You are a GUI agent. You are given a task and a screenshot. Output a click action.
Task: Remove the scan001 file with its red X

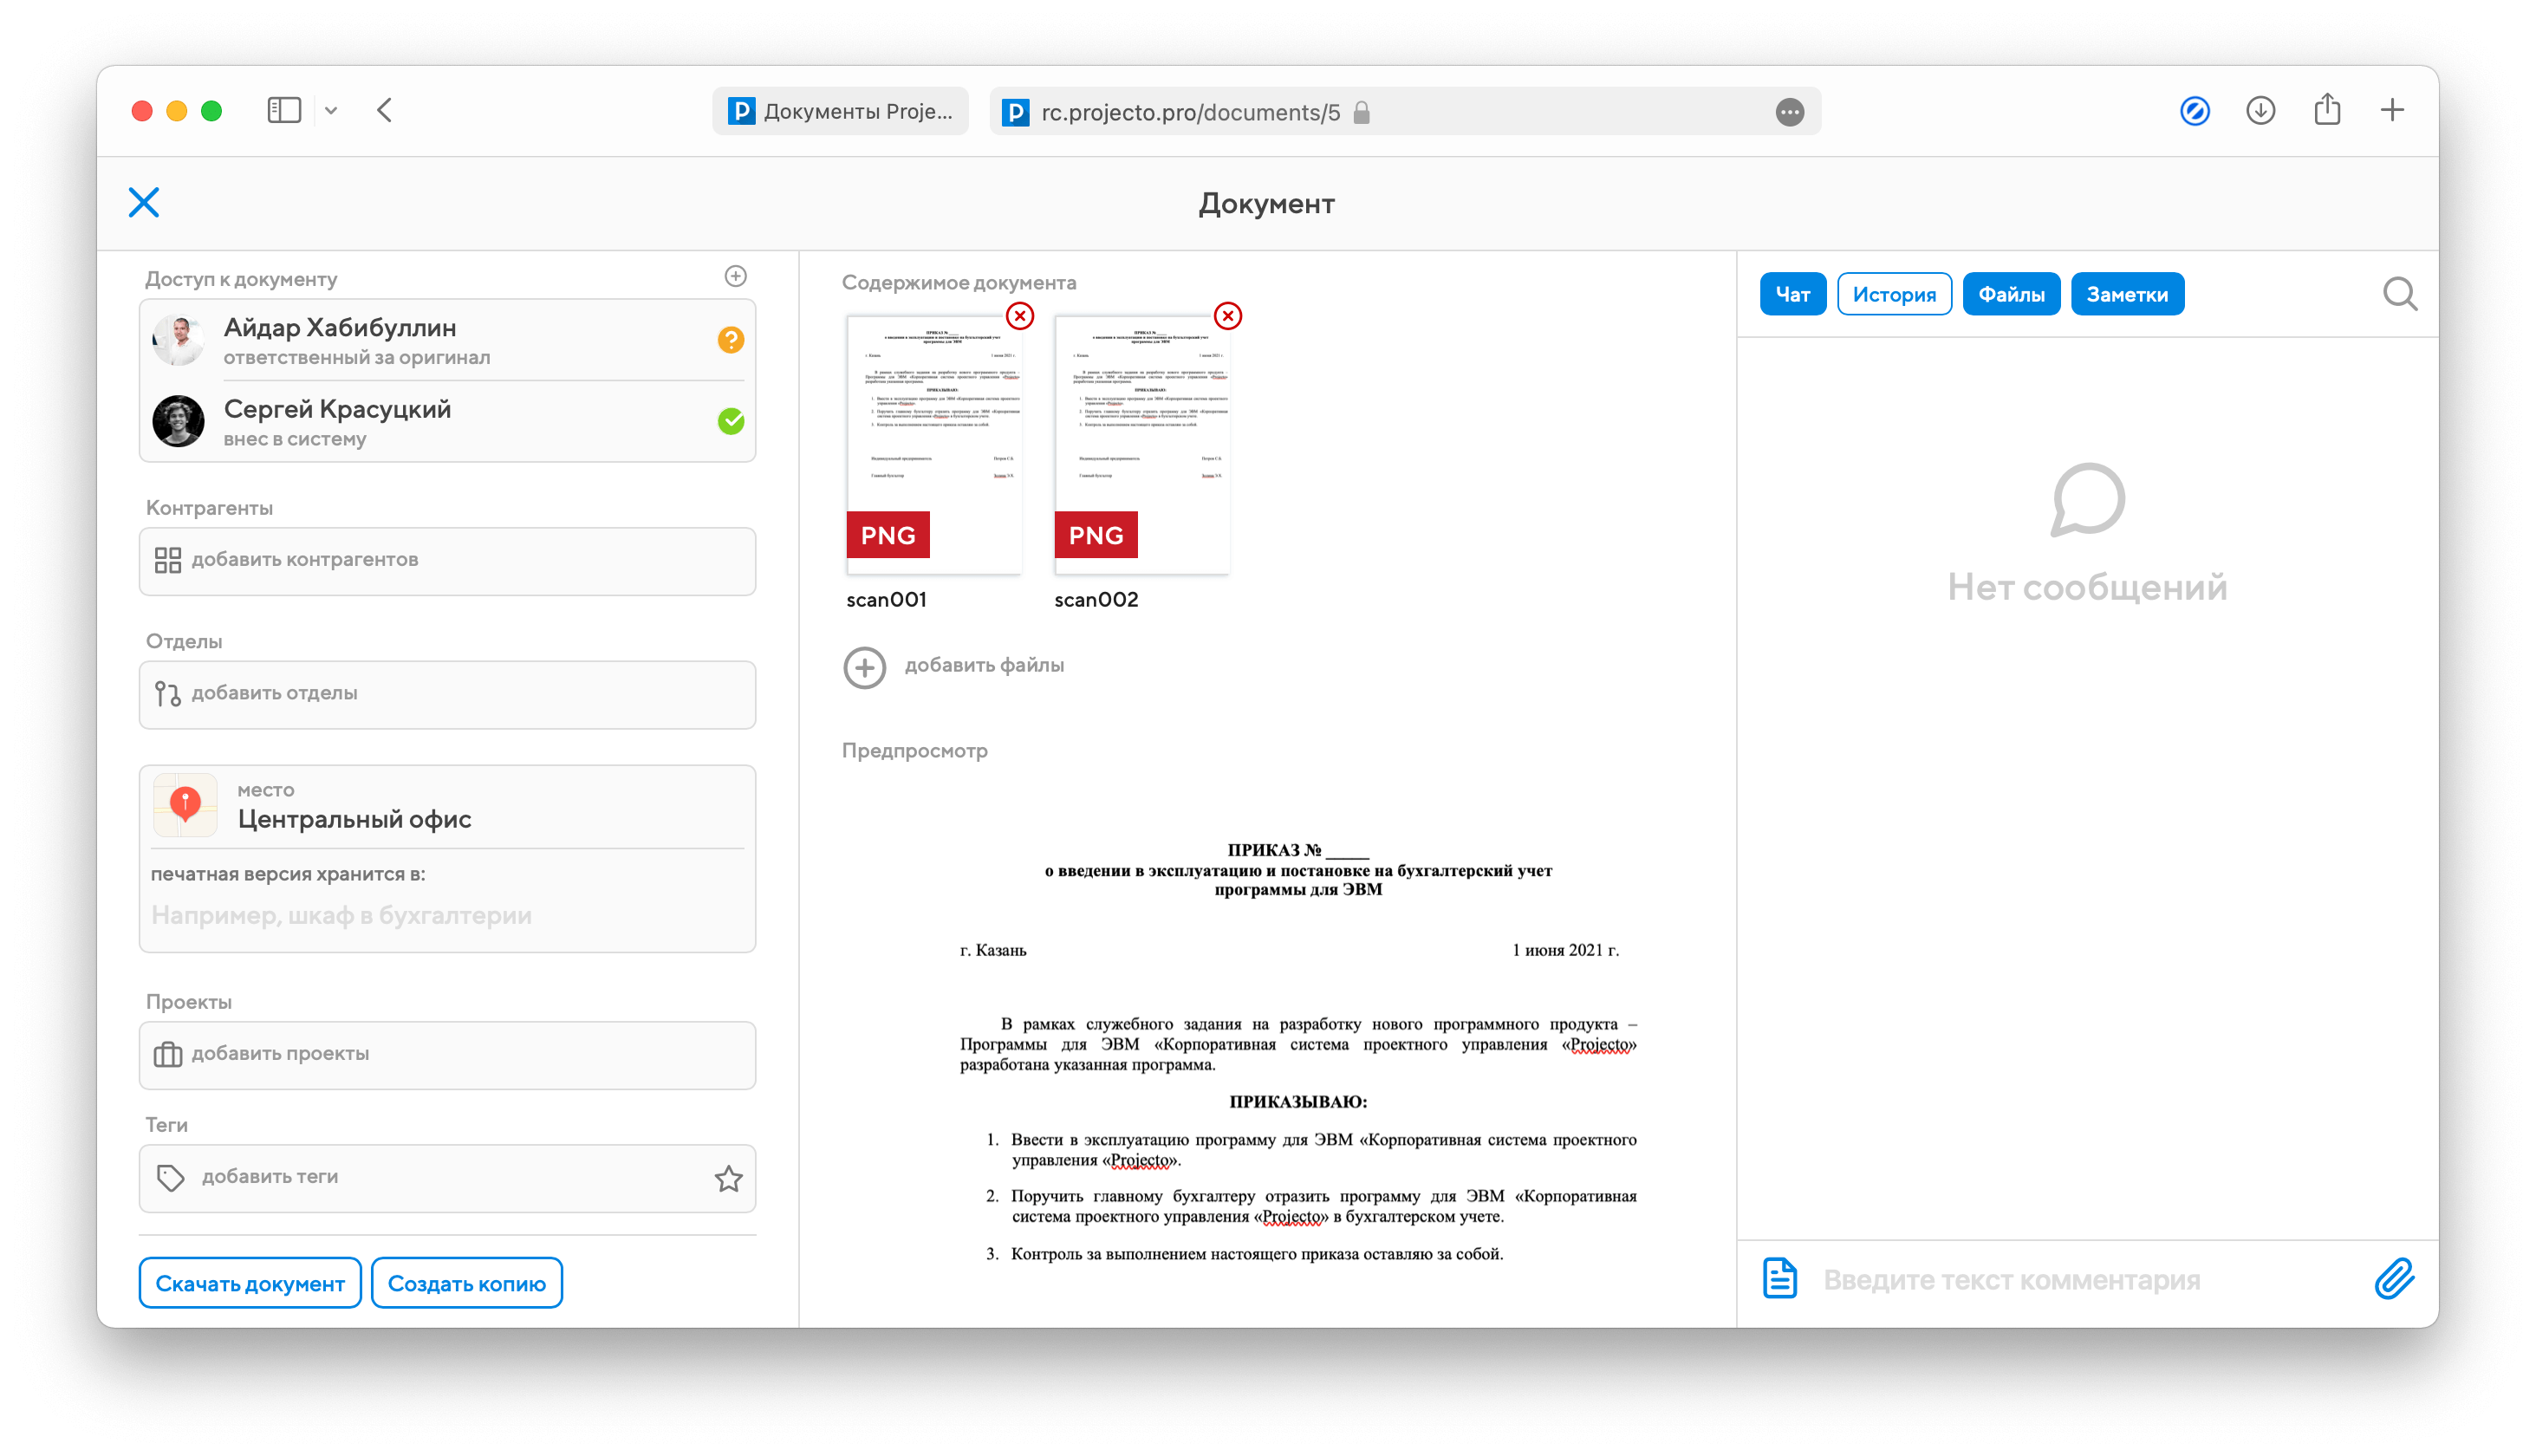(1019, 316)
